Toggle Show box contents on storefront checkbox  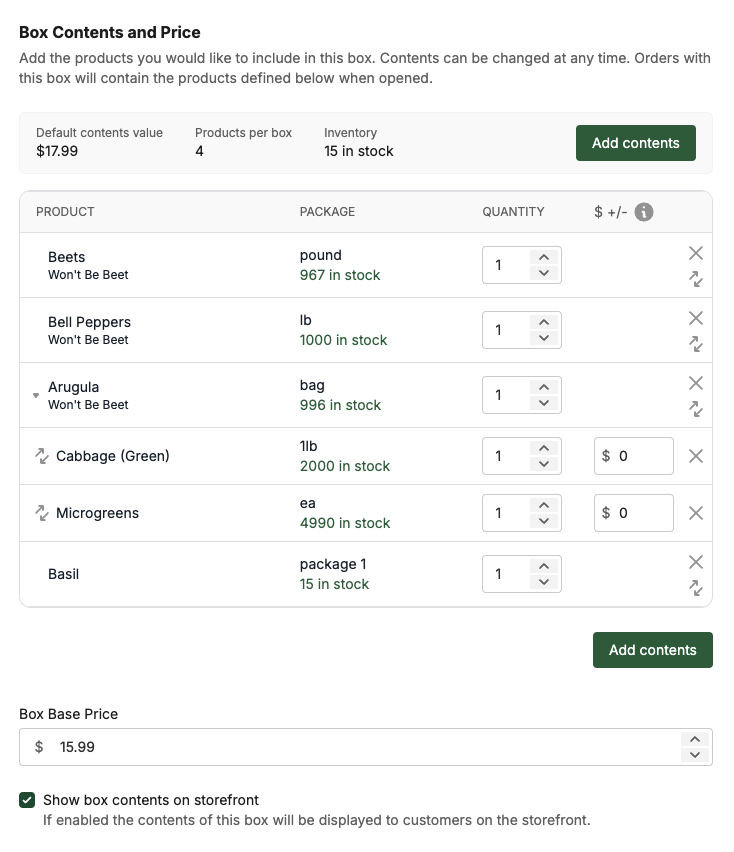coord(27,800)
